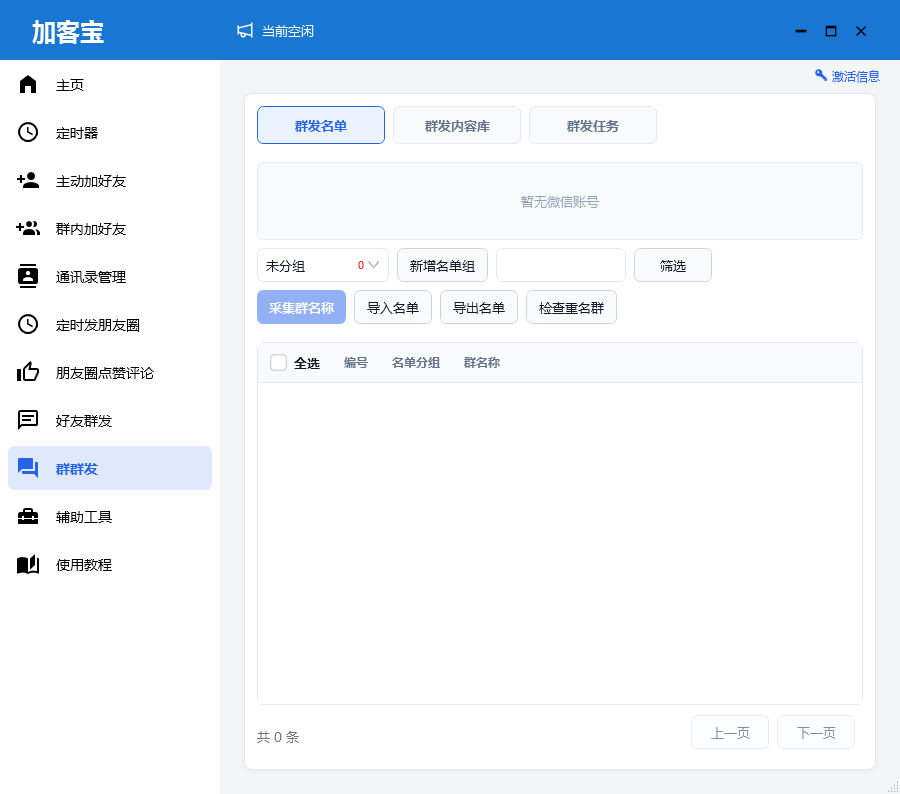This screenshot has width=900, height=794.
Task: Switch to 定时发朋友圈
Action: click(110, 325)
